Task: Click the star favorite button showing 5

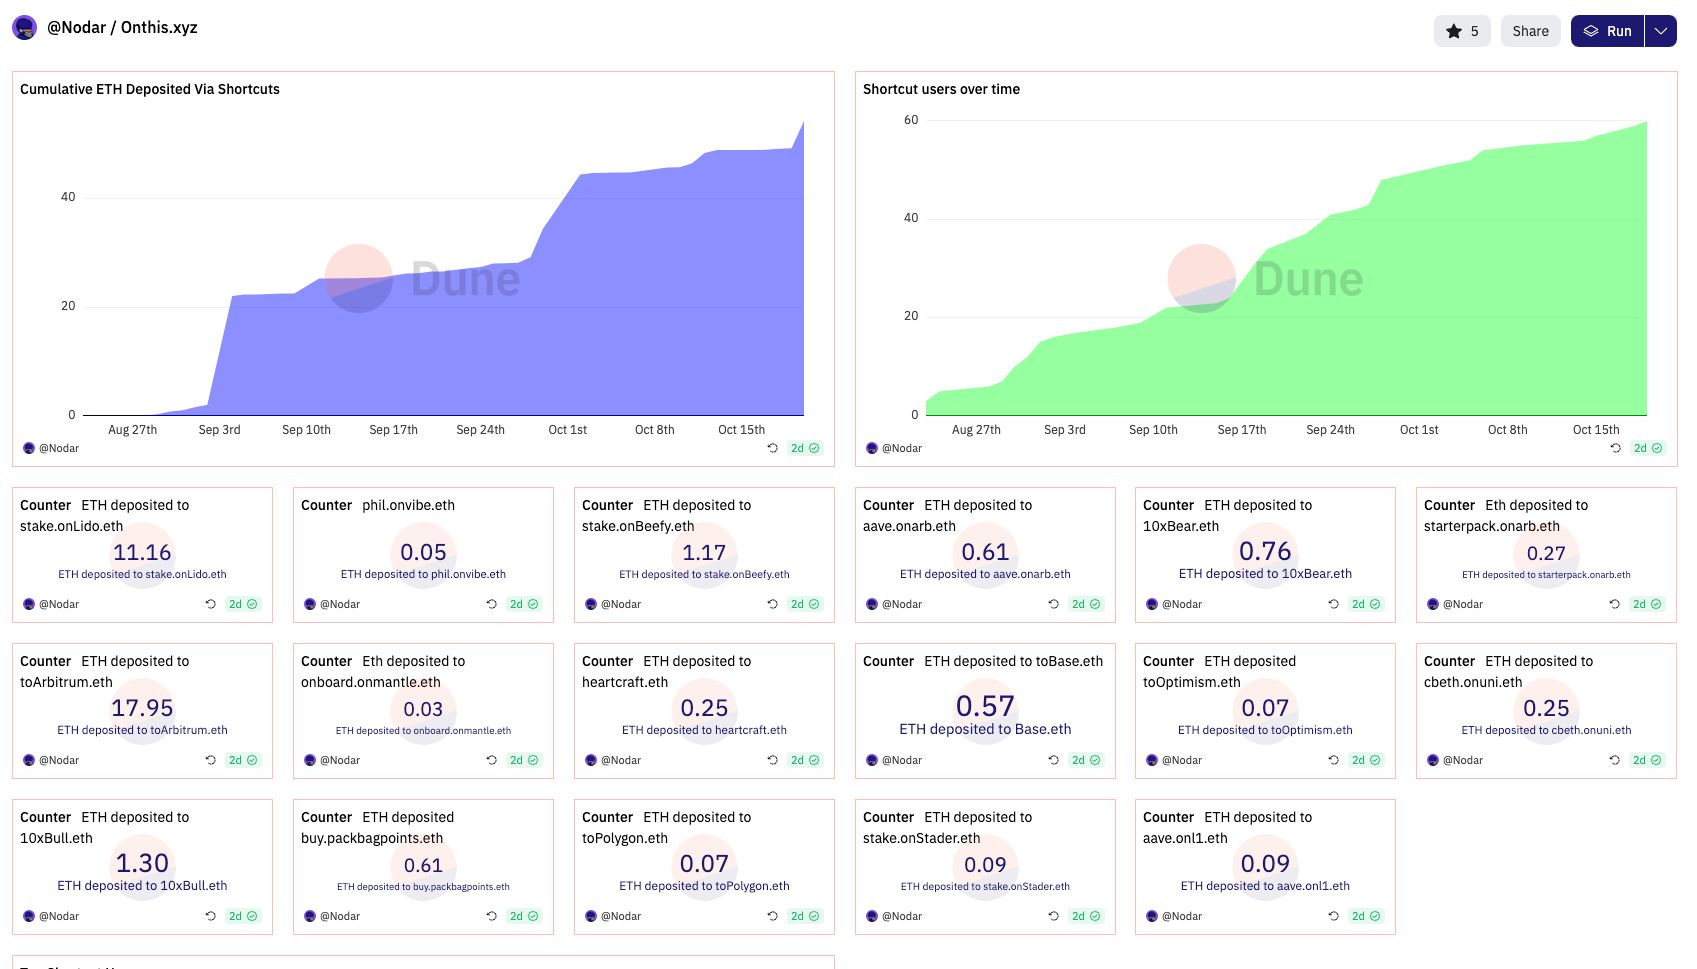Action: 1462,31
